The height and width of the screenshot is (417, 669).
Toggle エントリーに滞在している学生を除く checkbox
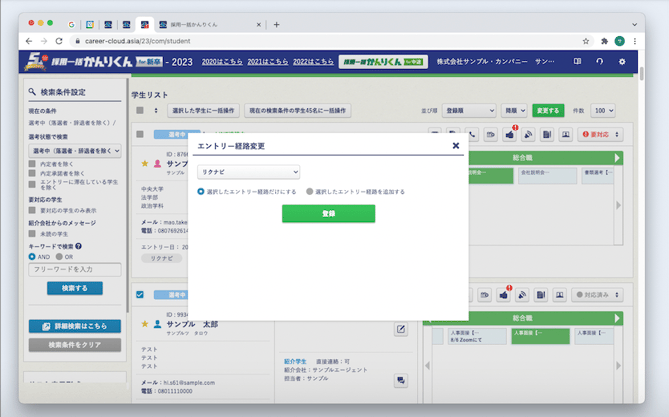[x=32, y=184]
